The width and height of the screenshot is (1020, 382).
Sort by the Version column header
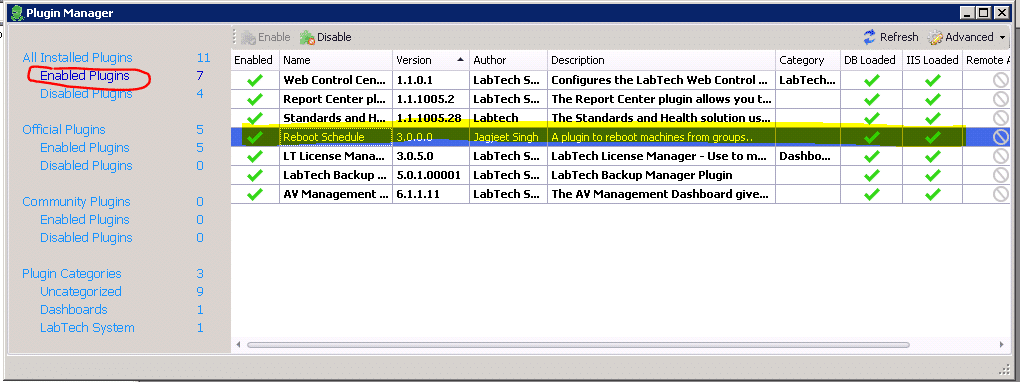(x=431, y=60)
